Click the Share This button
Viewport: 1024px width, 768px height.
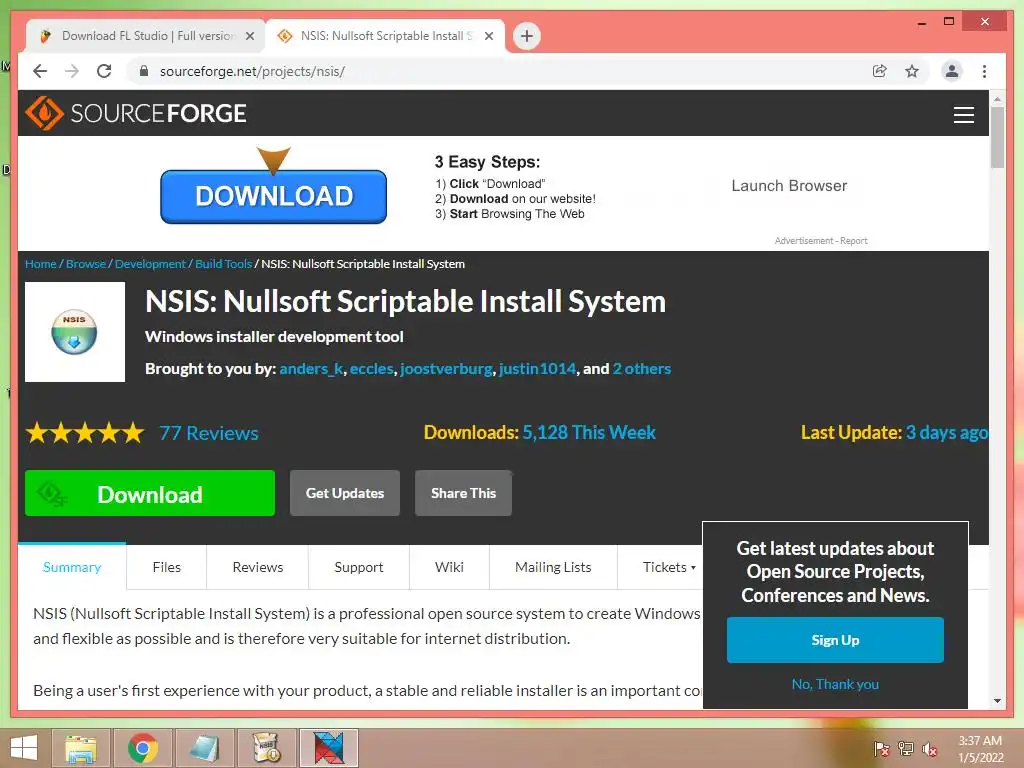click(x=463, y=493)
